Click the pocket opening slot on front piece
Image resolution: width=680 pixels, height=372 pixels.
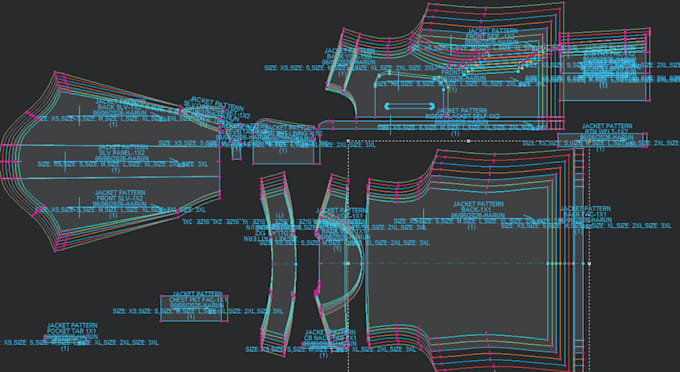coord(409,106)
